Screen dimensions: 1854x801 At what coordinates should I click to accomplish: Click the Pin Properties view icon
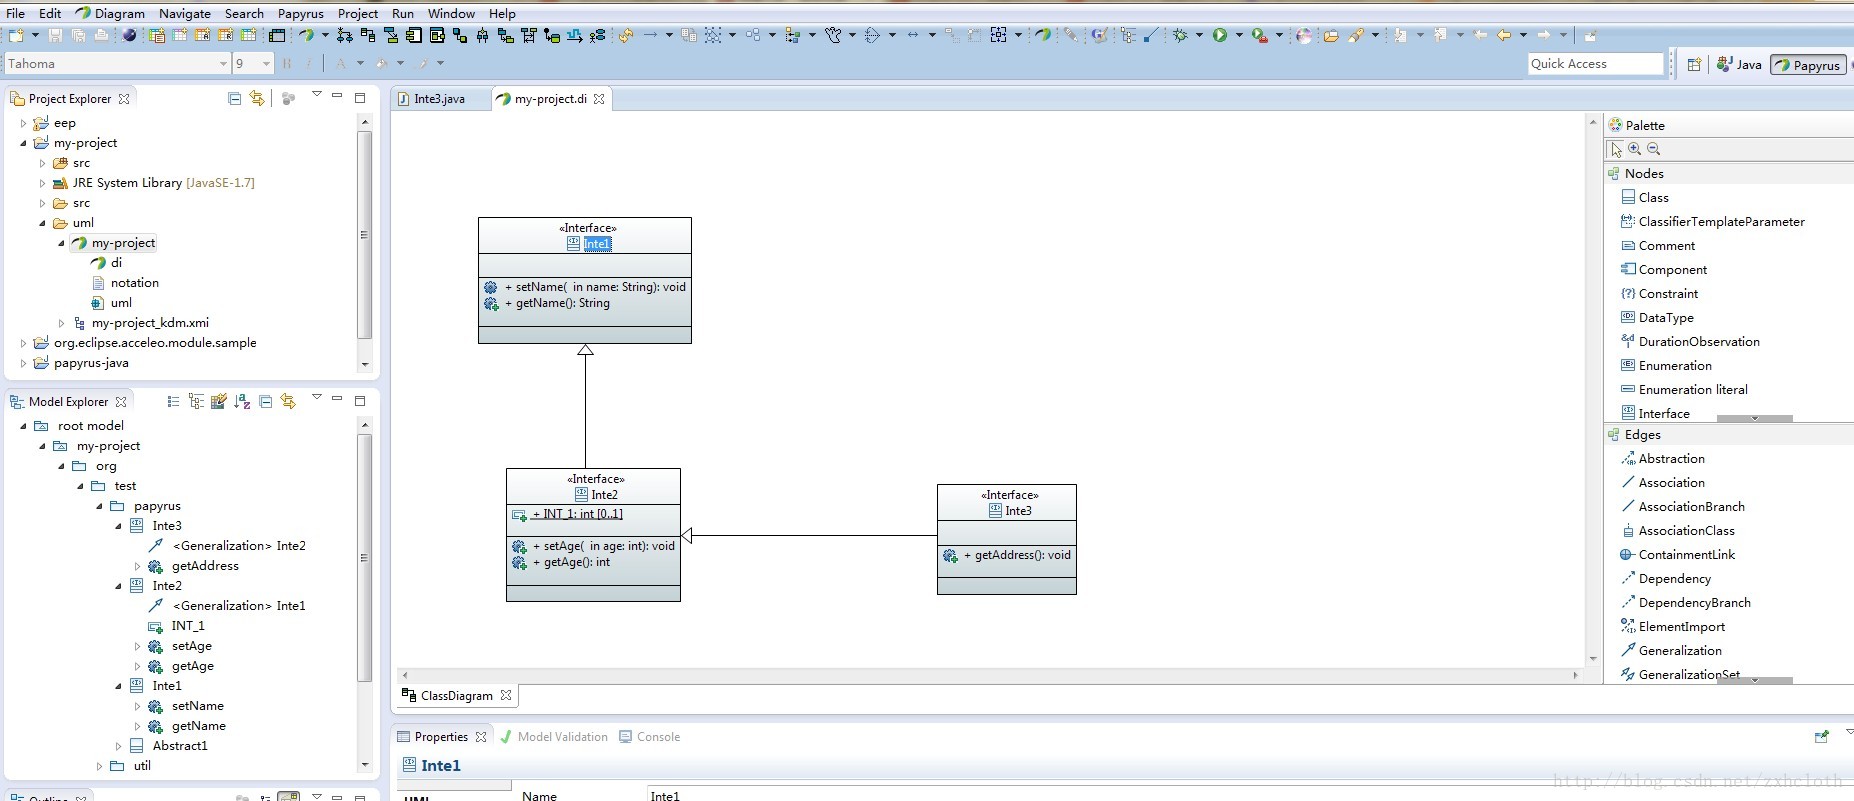(x=1822, y=736)
